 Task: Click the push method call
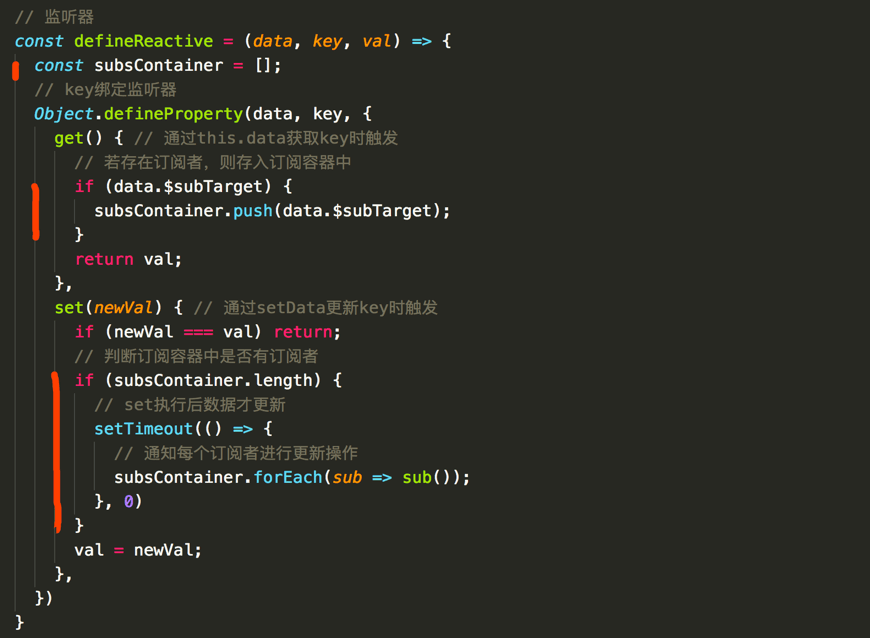coord(253,211)
